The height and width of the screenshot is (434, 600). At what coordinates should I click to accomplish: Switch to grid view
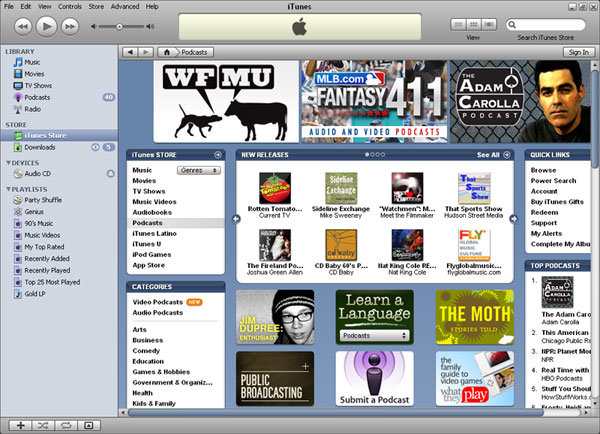tap(473, 24)
